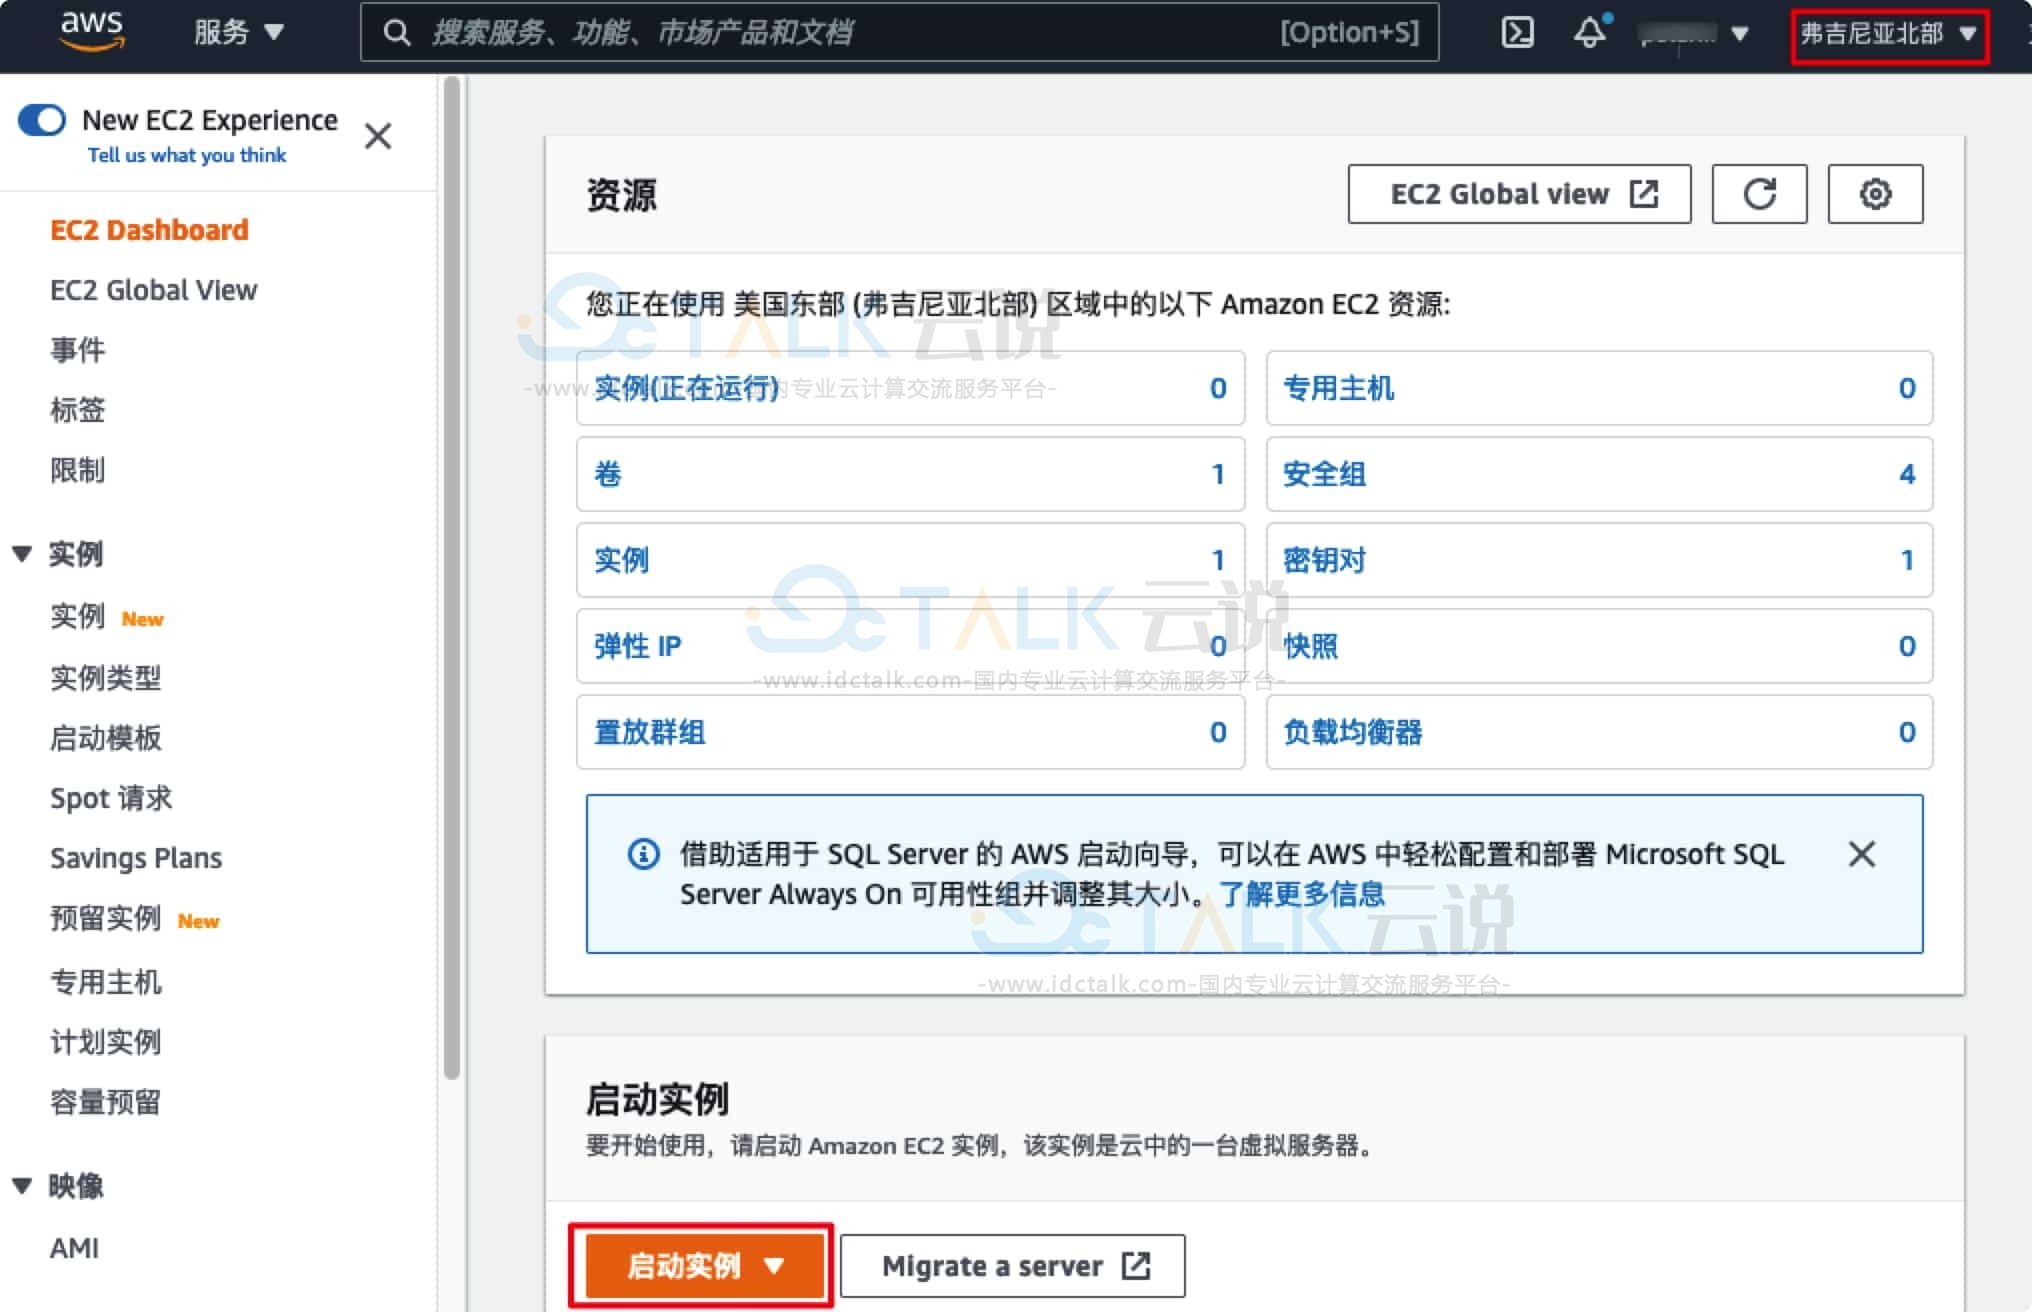The image size is (2032, 1312).
Task: Open the 置放群组 resource link
Action: 650,732
